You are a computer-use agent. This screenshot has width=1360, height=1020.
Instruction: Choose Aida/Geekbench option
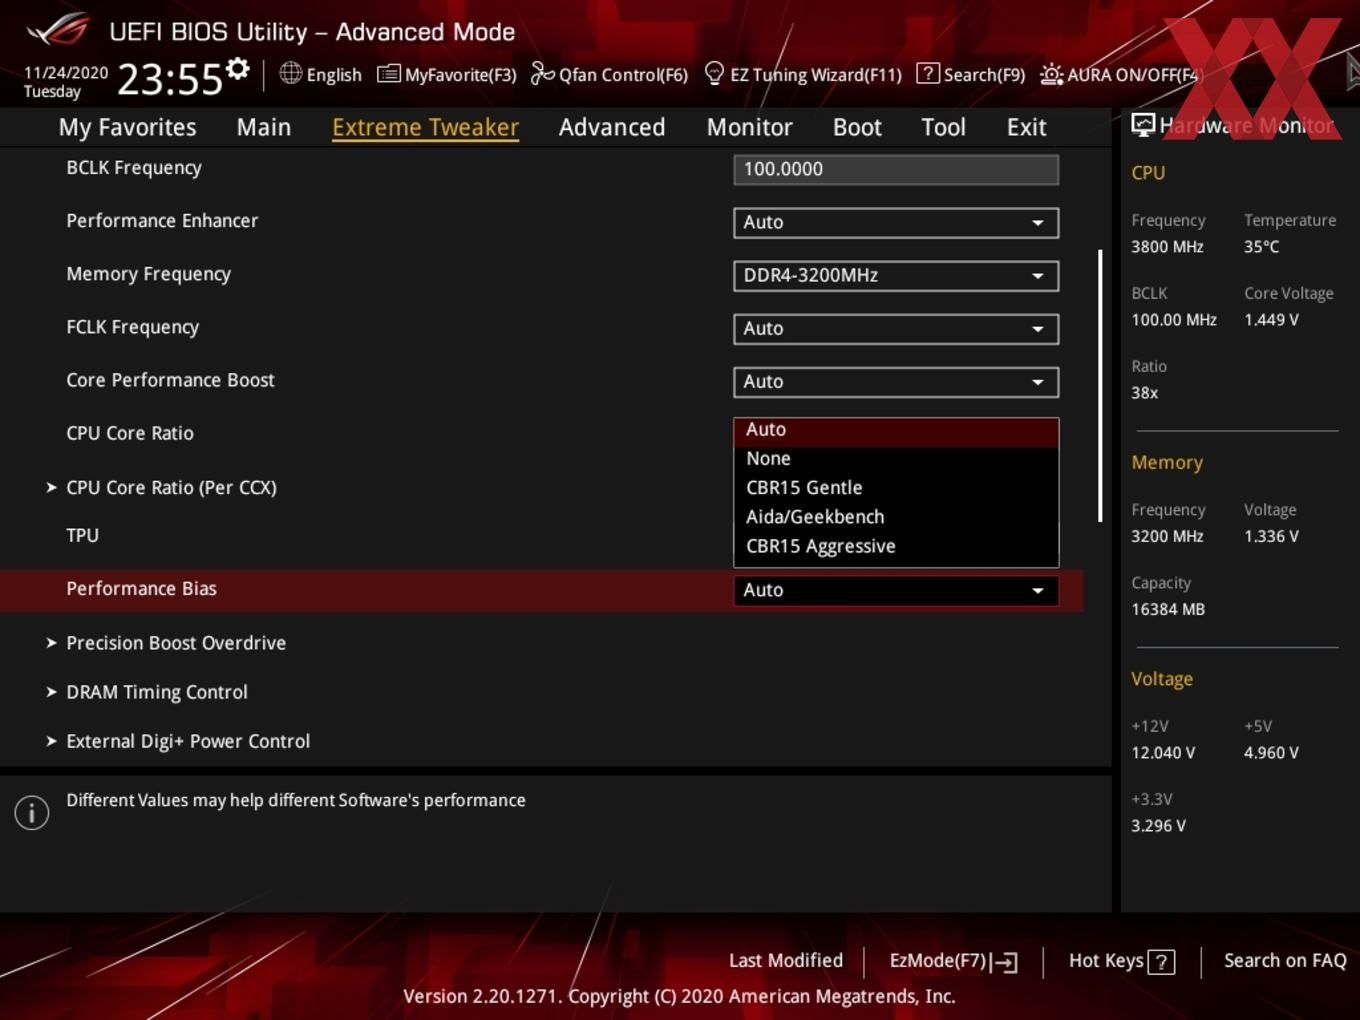896,516
